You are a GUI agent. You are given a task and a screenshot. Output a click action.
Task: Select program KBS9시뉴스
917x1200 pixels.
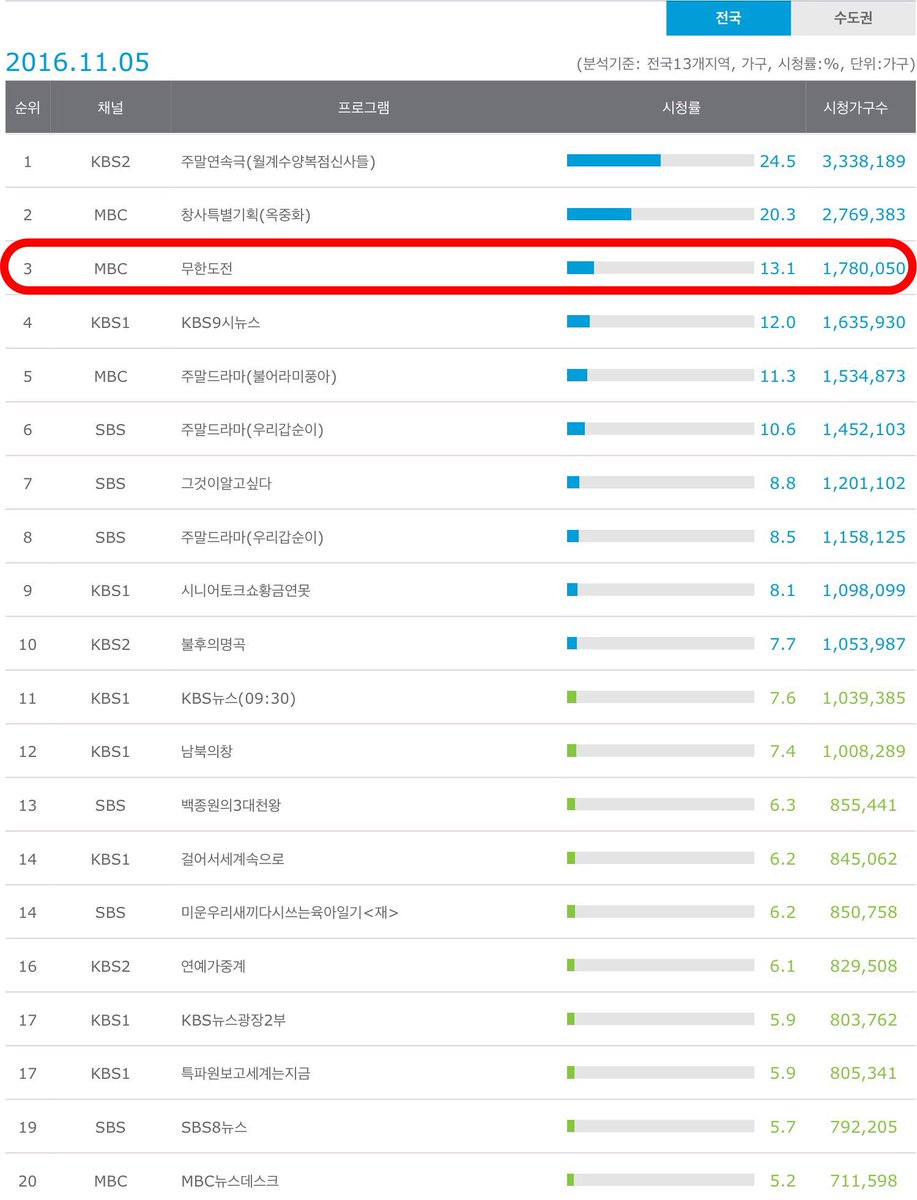point(221,322)
